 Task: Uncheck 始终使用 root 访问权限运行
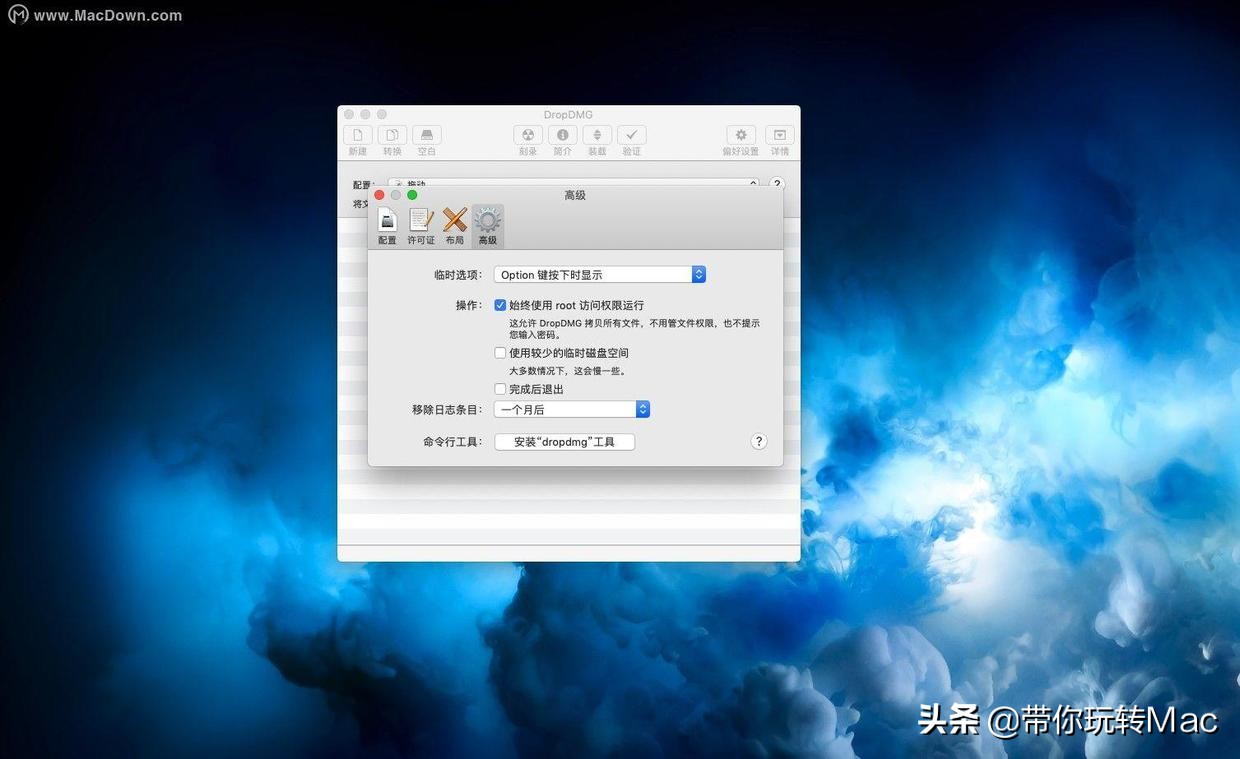(x=500, y=305)
